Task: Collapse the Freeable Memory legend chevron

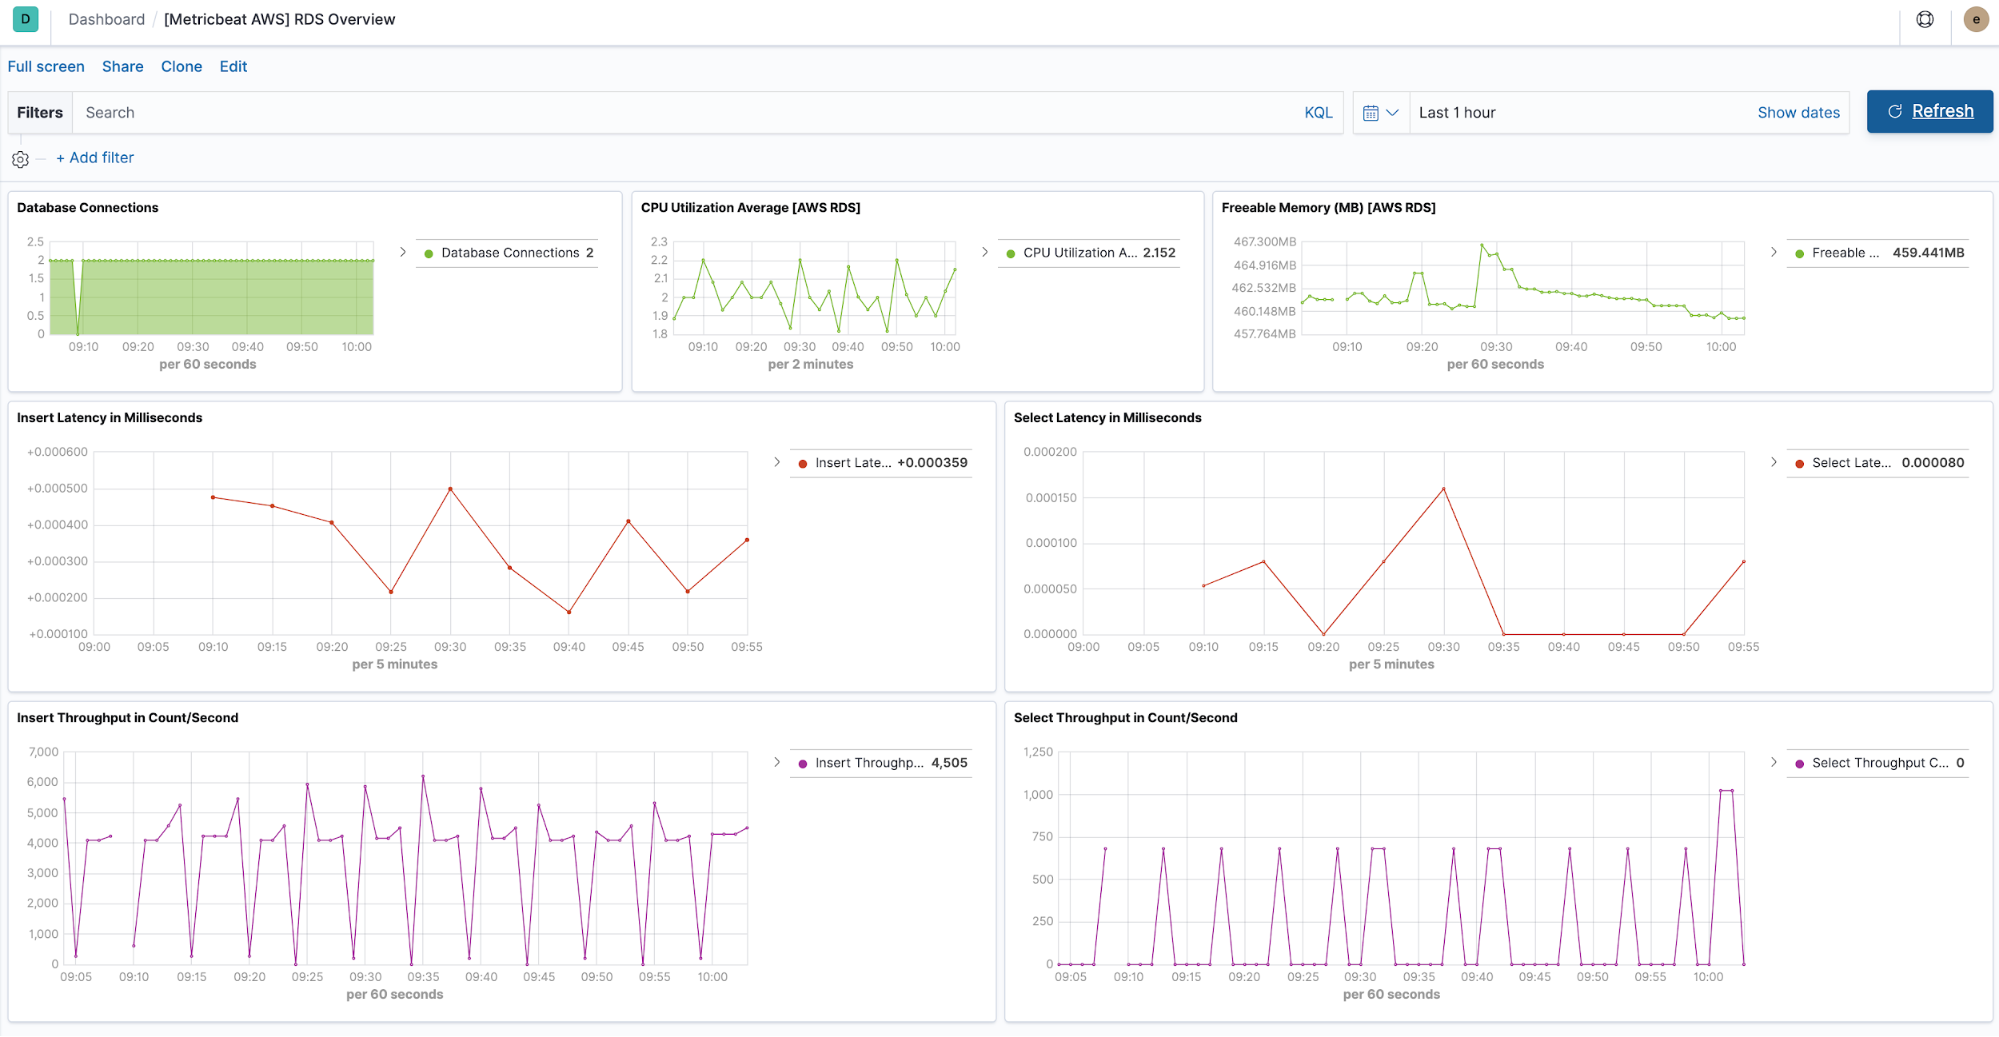Action: pos(1773,252)
